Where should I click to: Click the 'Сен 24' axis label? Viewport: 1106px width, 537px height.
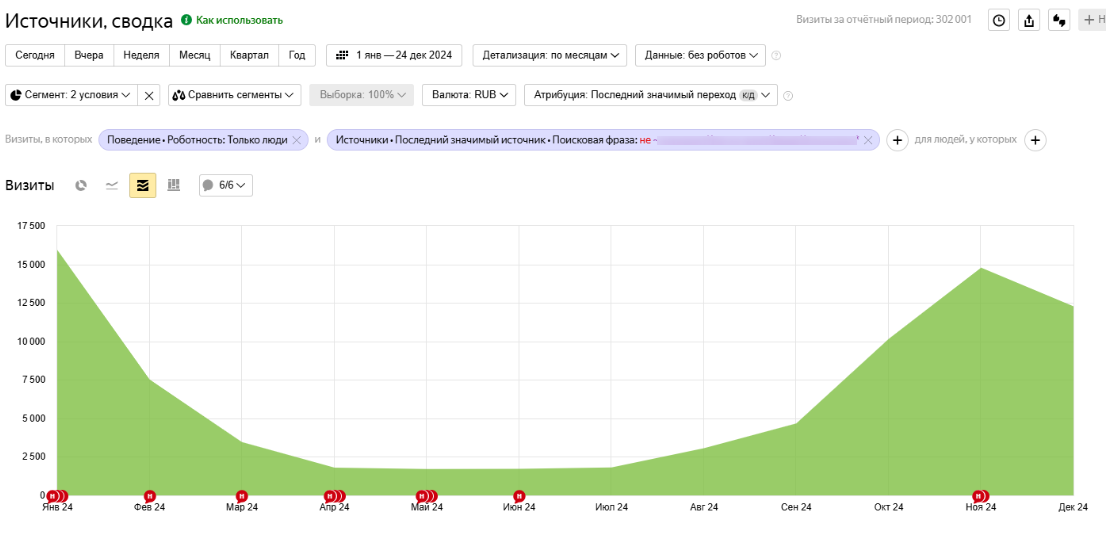coord(796,507)
